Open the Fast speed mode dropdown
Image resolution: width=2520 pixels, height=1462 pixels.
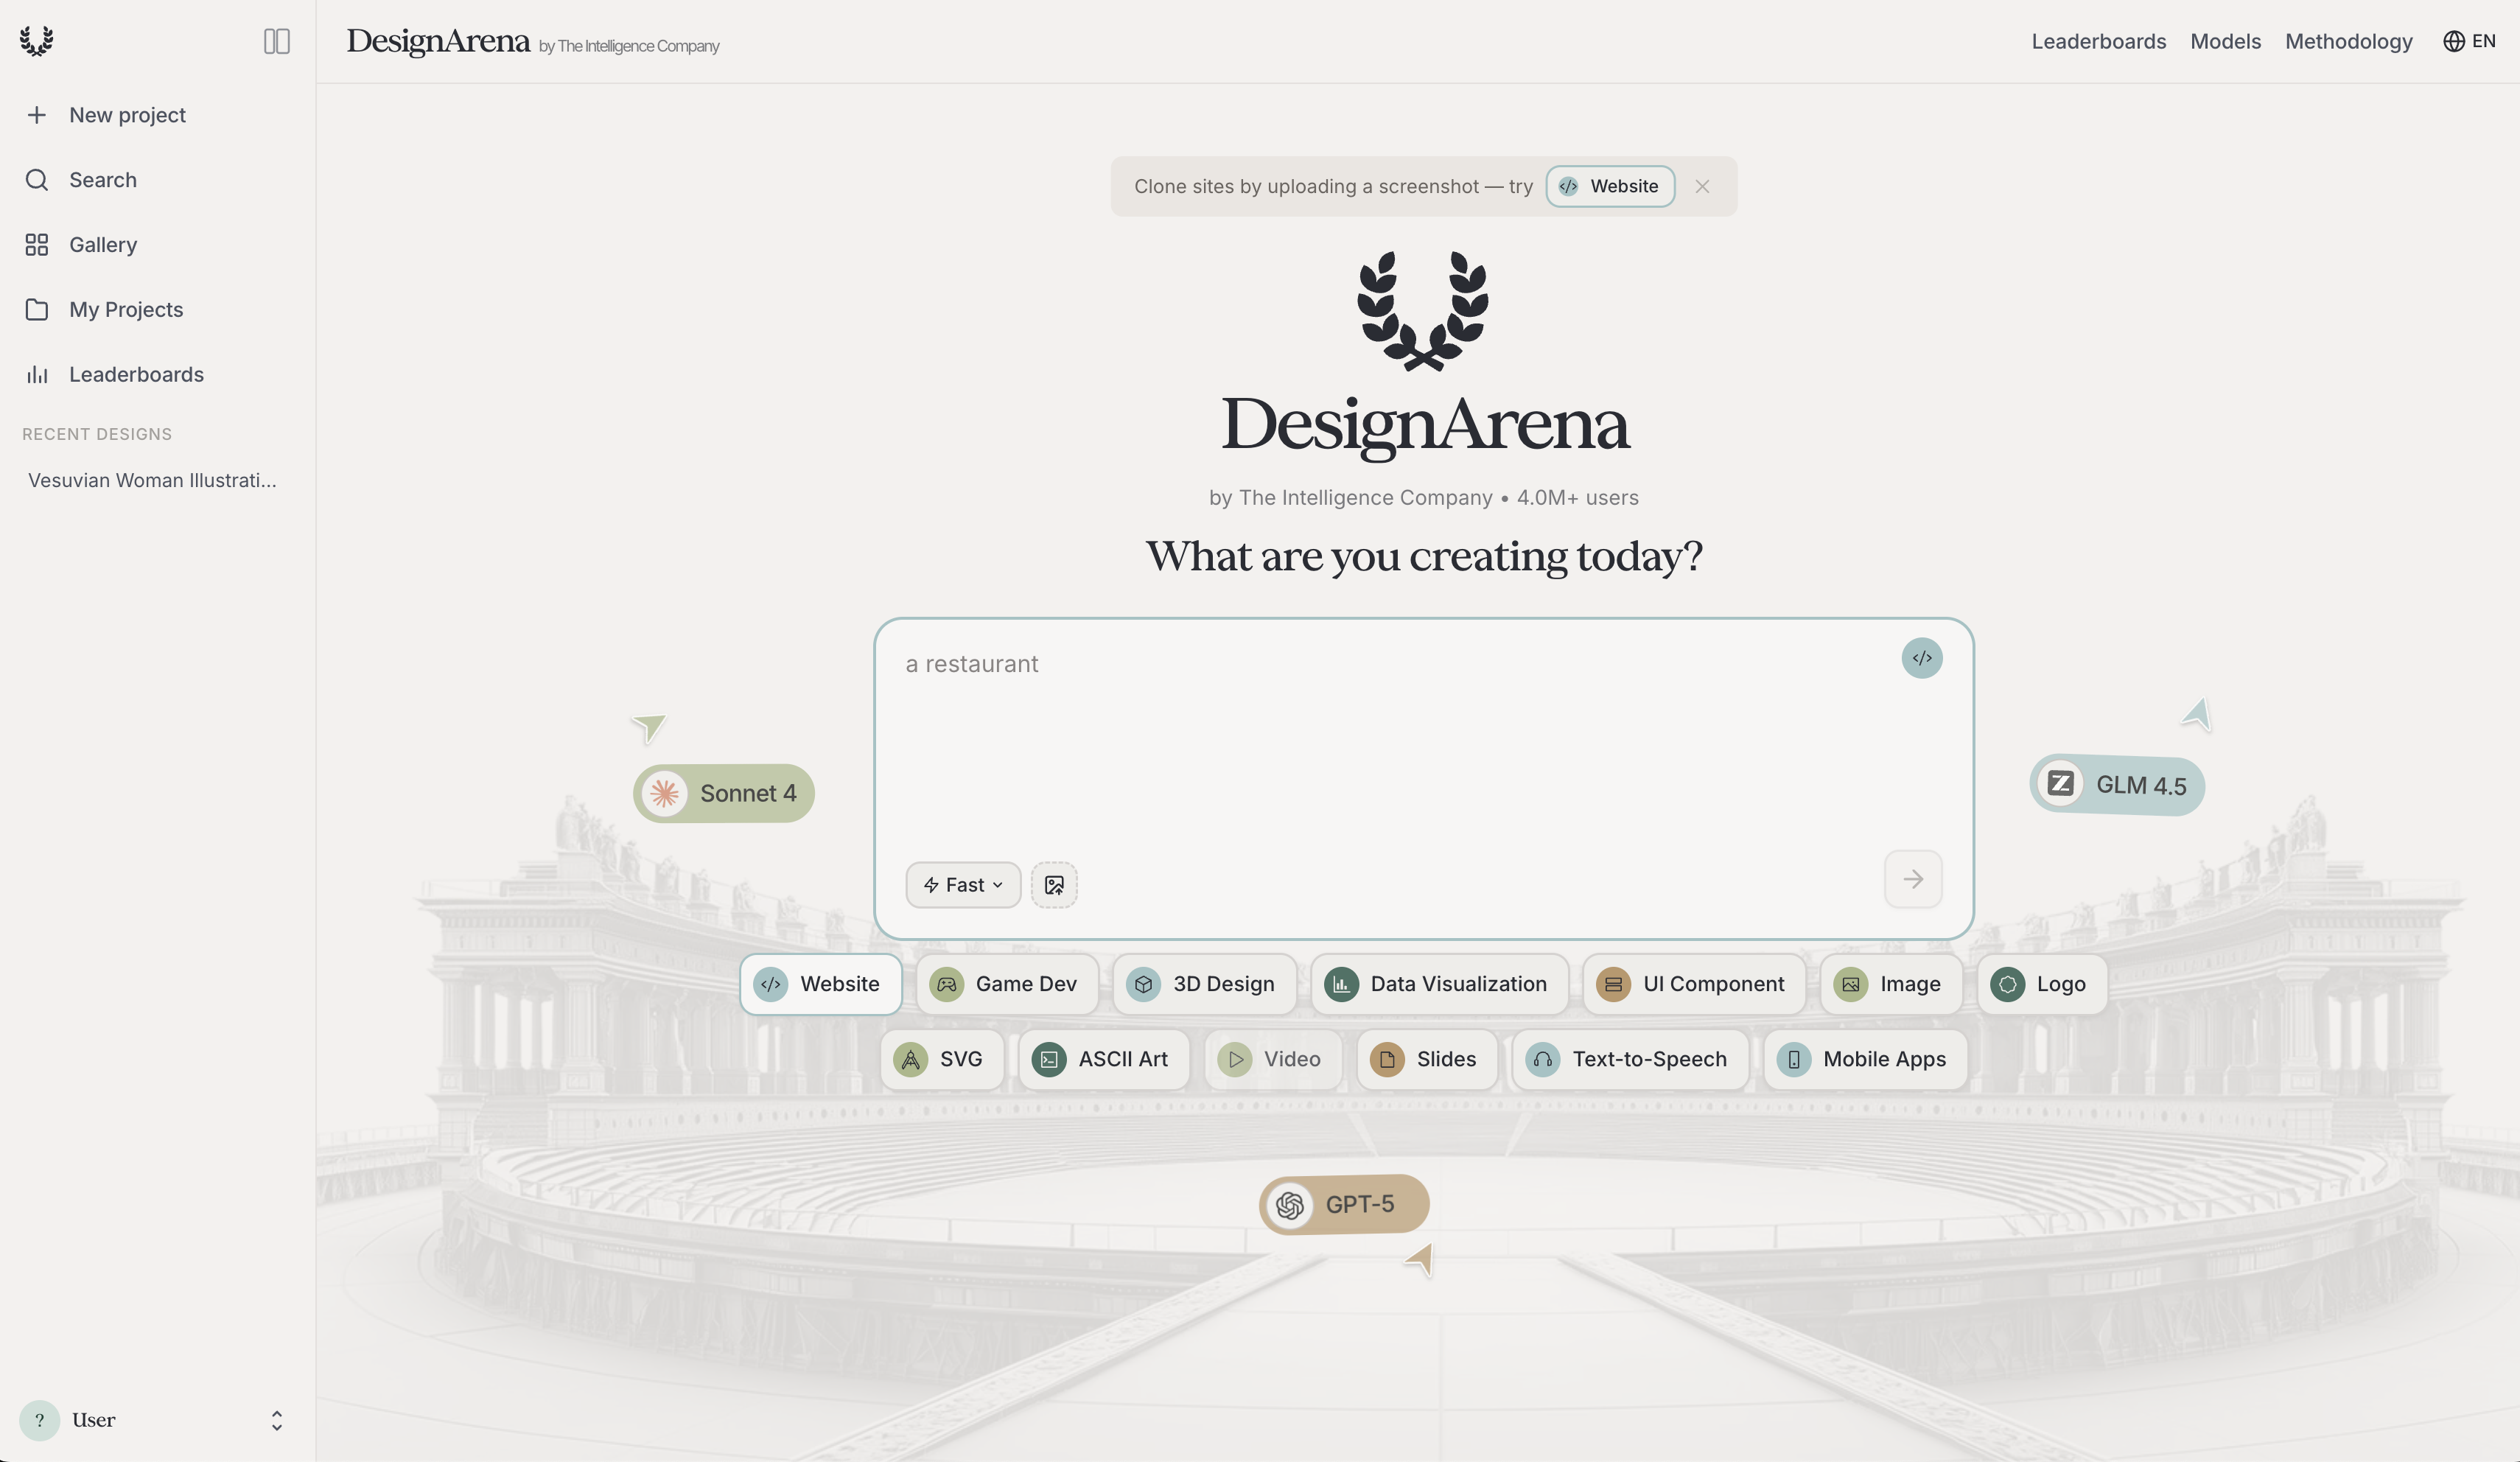pyautogui.click(x=963, y=885)
